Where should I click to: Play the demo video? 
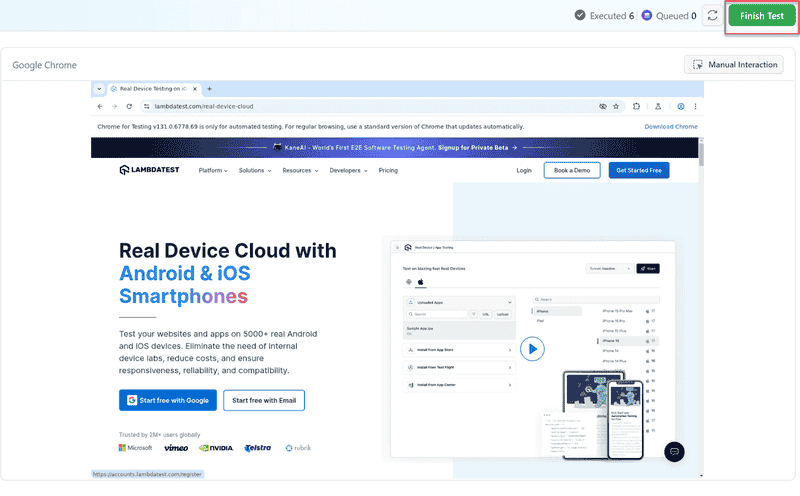click(x=532, y=348)
